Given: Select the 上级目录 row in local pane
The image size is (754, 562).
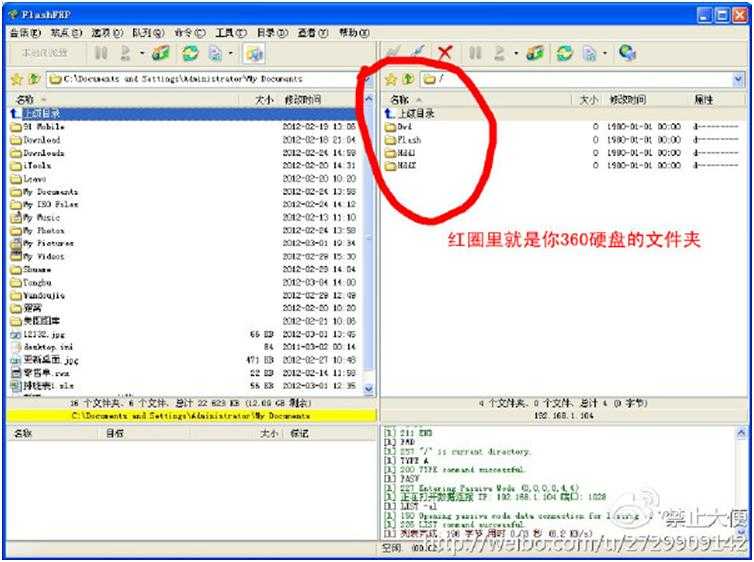Looking at the screenshot, I should 183,114.
